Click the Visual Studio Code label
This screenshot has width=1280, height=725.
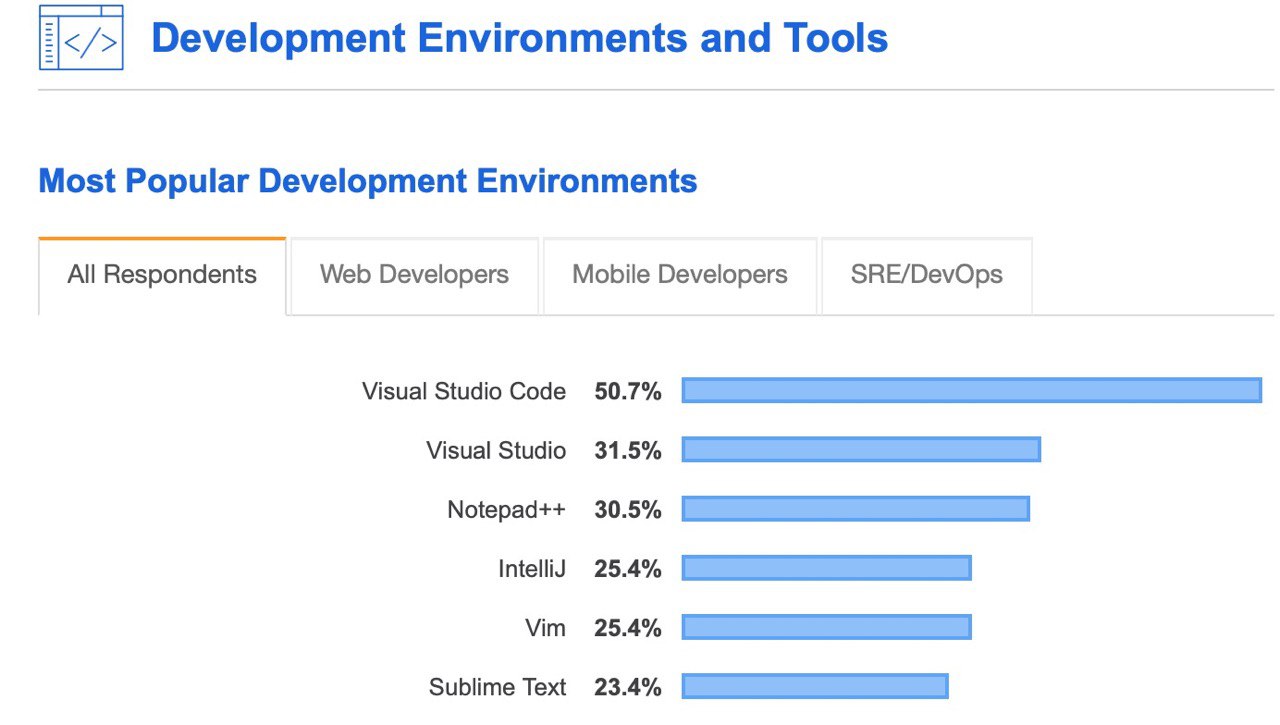[x=464, y=391]
